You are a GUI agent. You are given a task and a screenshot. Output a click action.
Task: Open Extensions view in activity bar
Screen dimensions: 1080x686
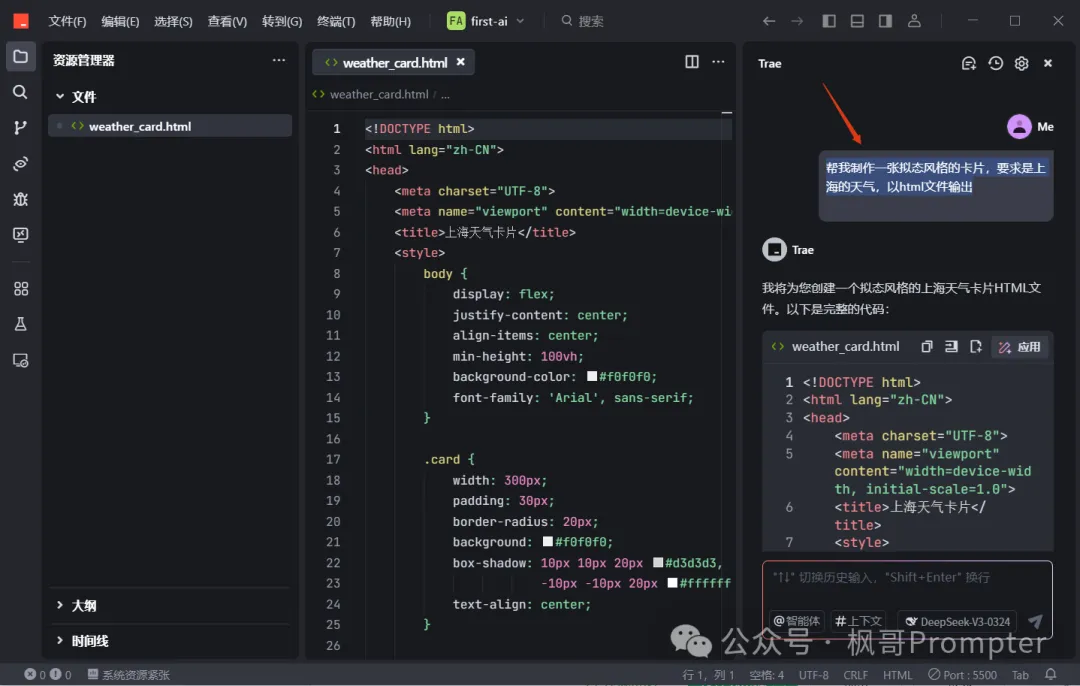[20, 289]
